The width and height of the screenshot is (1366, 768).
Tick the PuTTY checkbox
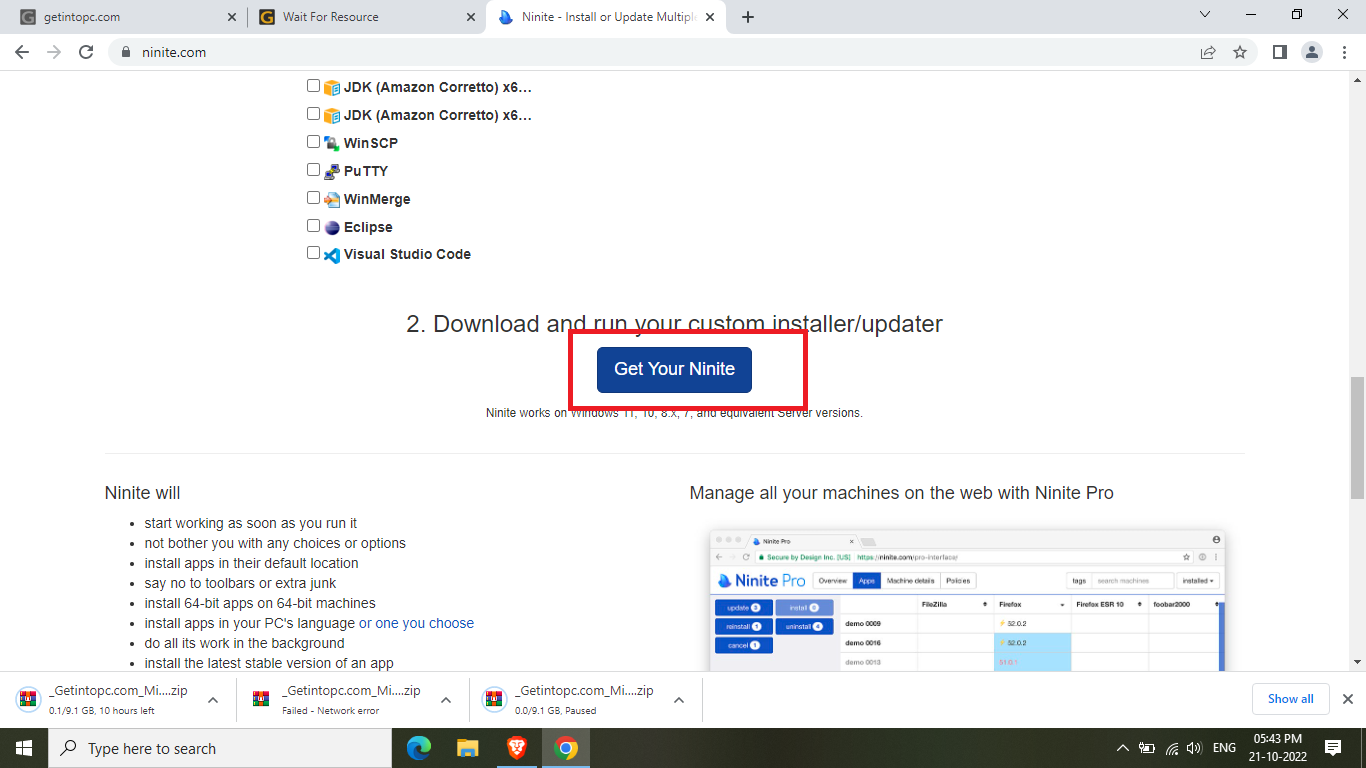(x=314, y=170)
